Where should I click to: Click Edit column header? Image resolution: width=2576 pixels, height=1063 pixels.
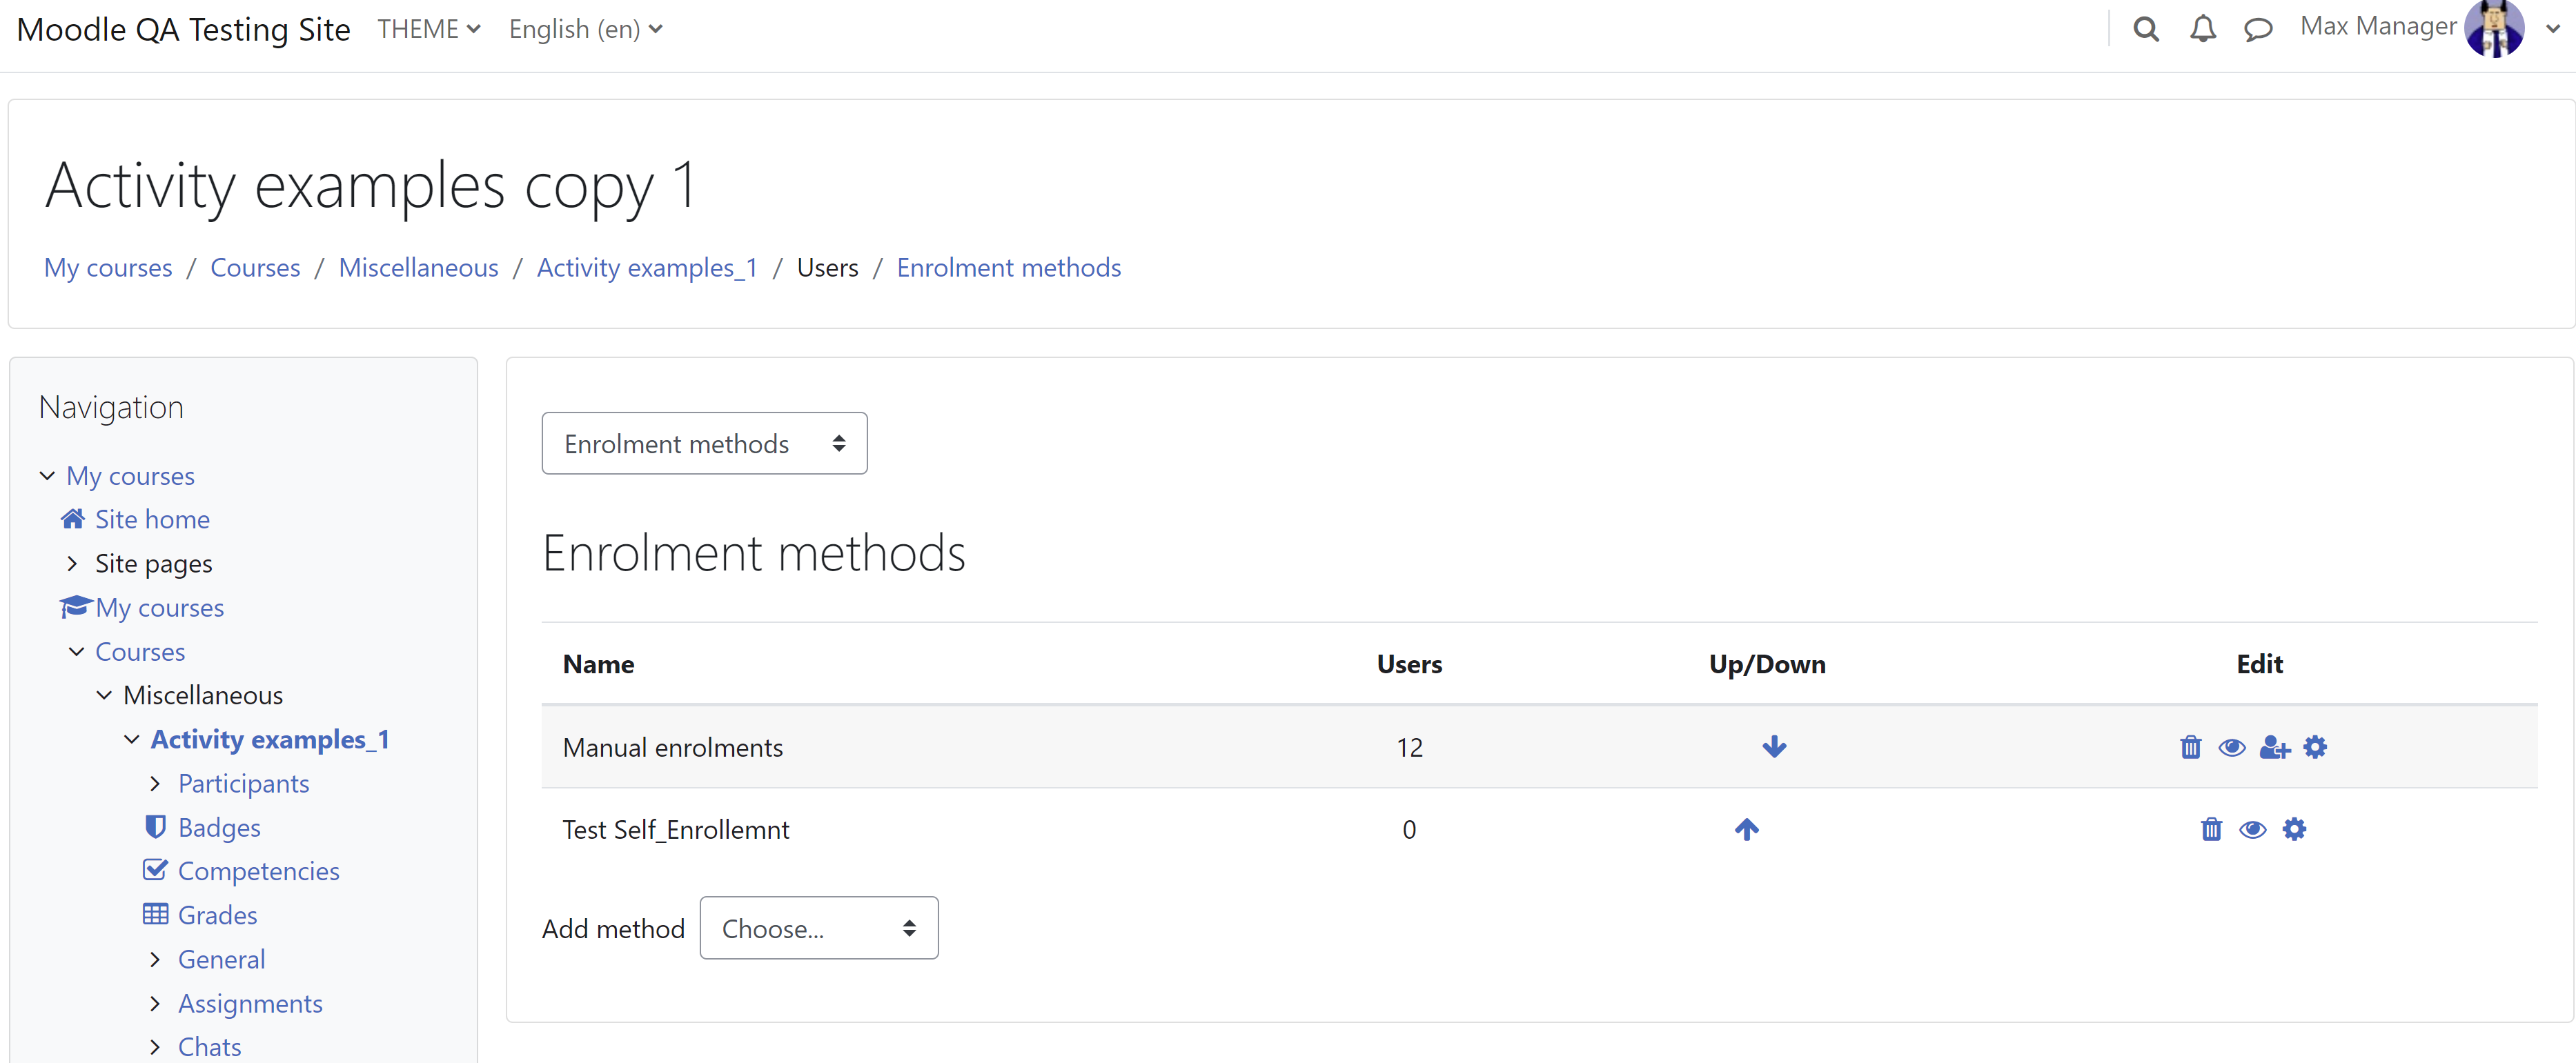click(2259, 664)
